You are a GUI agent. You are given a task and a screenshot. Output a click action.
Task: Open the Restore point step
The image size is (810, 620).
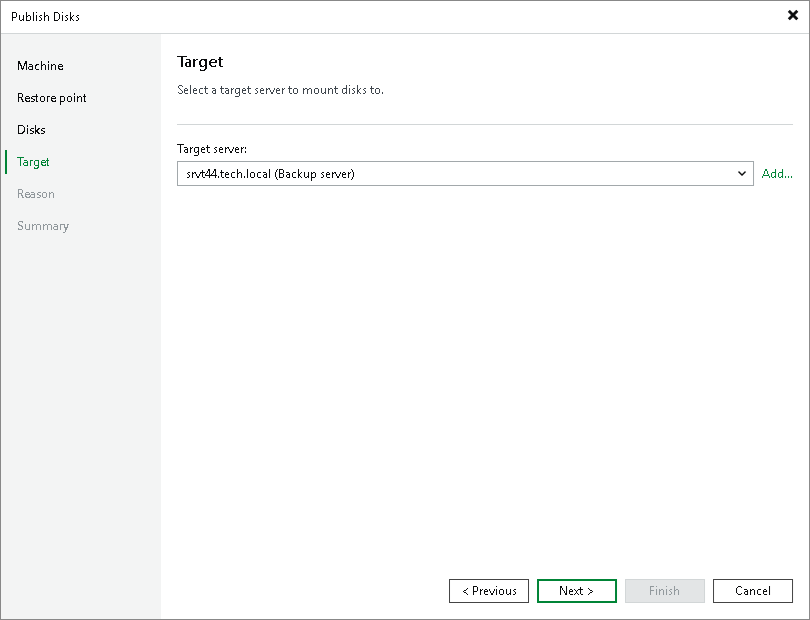click(52, 98)
